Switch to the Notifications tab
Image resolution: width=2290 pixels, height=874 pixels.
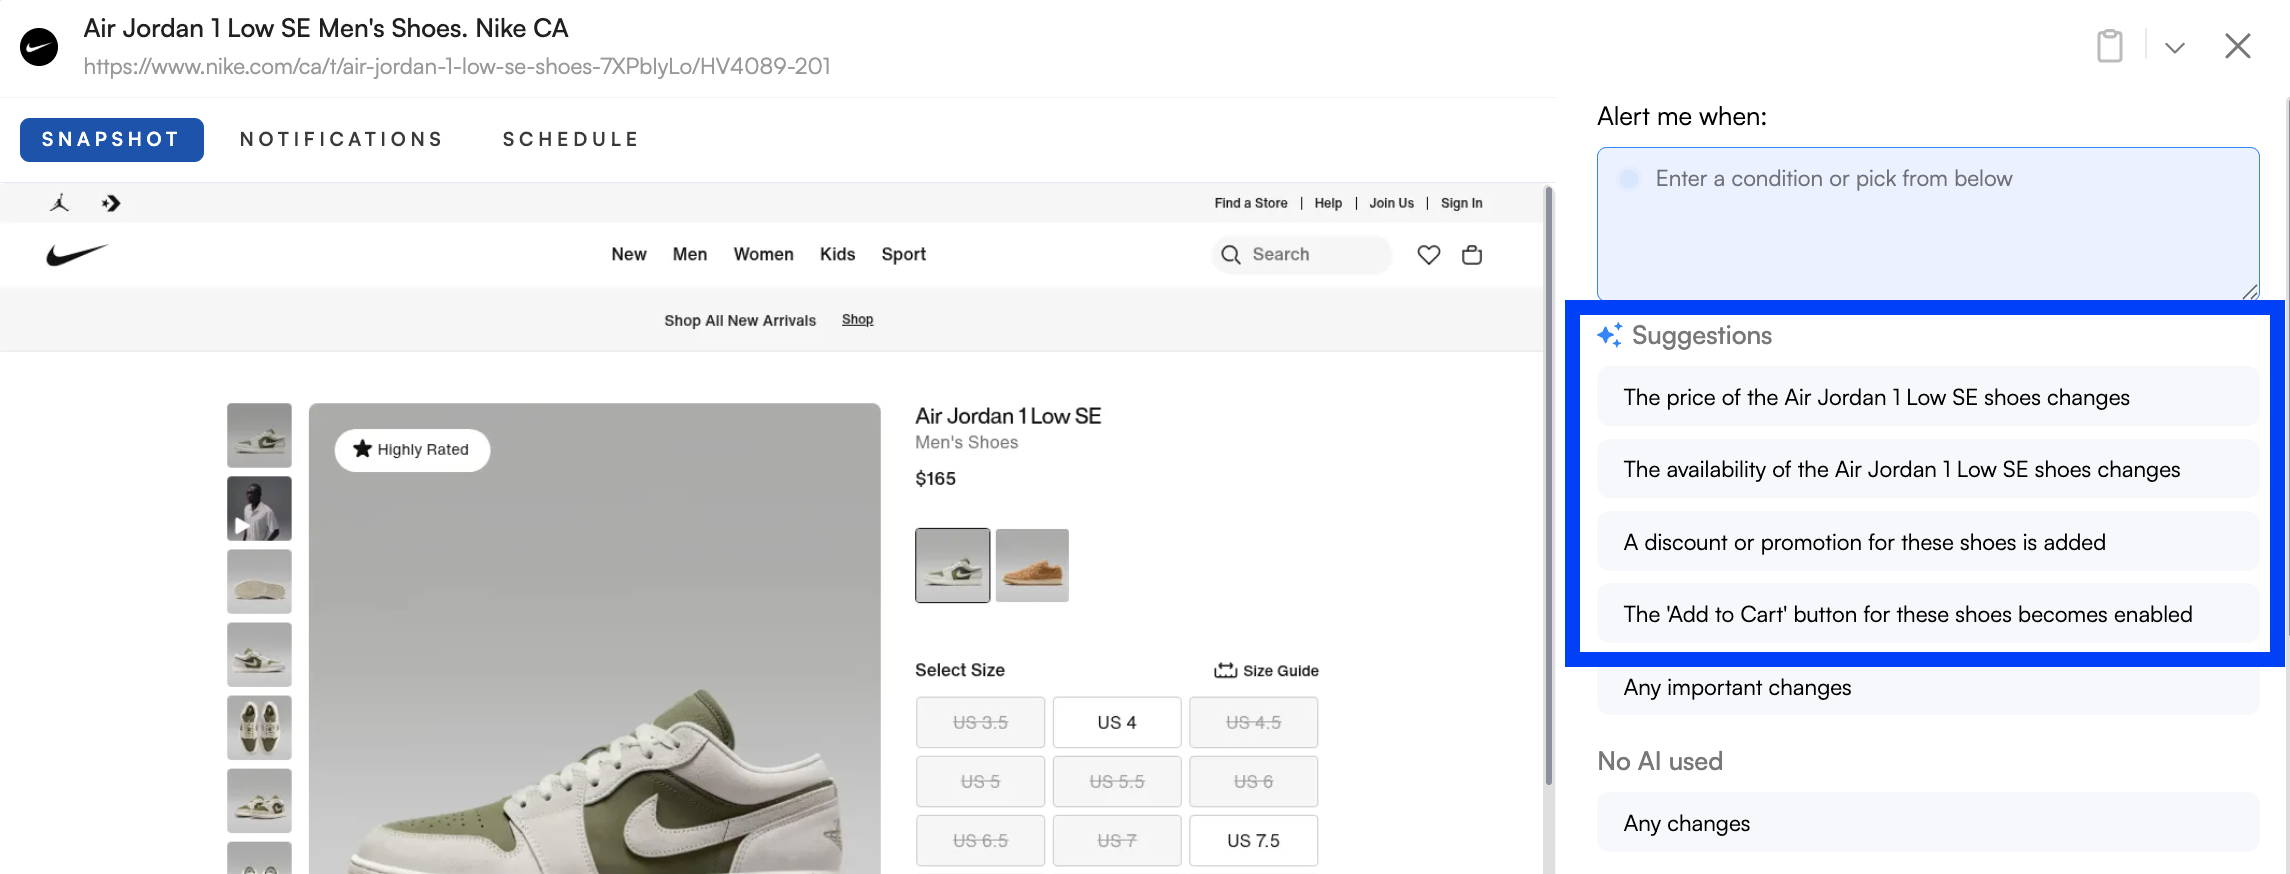pyautogui.click(x=341, y=139)
